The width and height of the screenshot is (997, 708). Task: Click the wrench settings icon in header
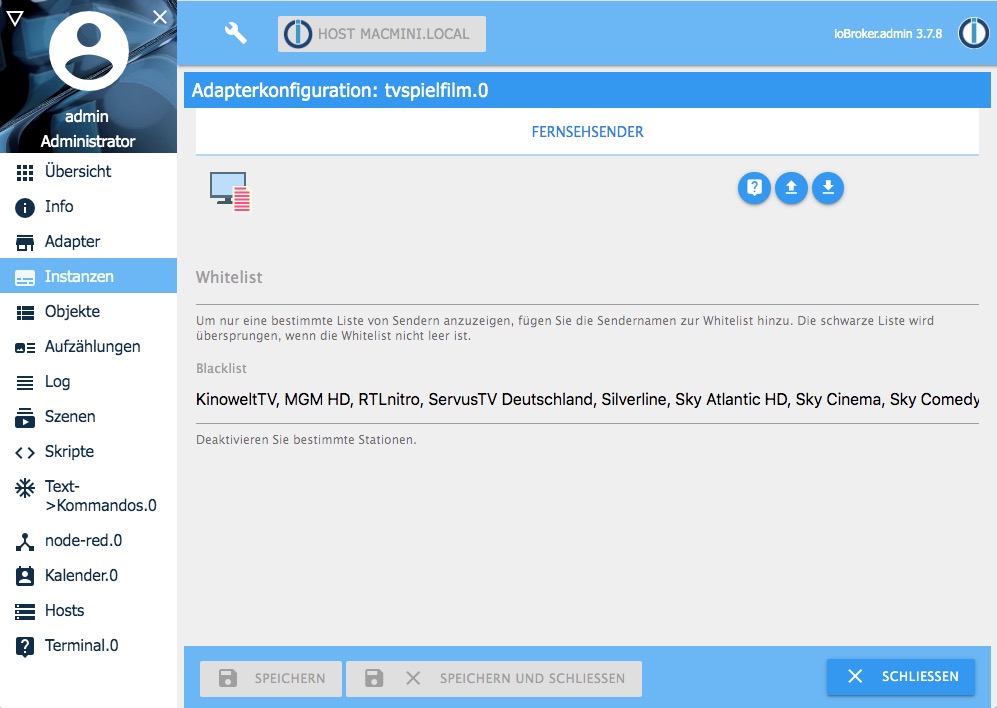(x=235, y=33)
